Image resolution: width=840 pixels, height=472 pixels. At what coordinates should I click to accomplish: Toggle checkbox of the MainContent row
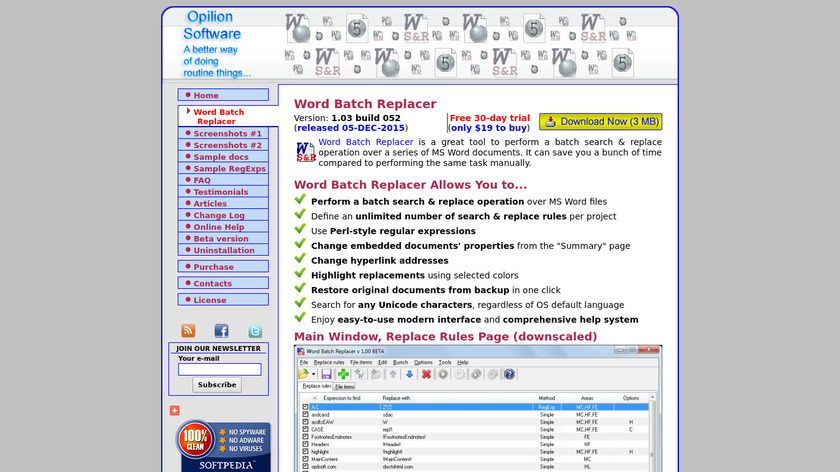305,459
